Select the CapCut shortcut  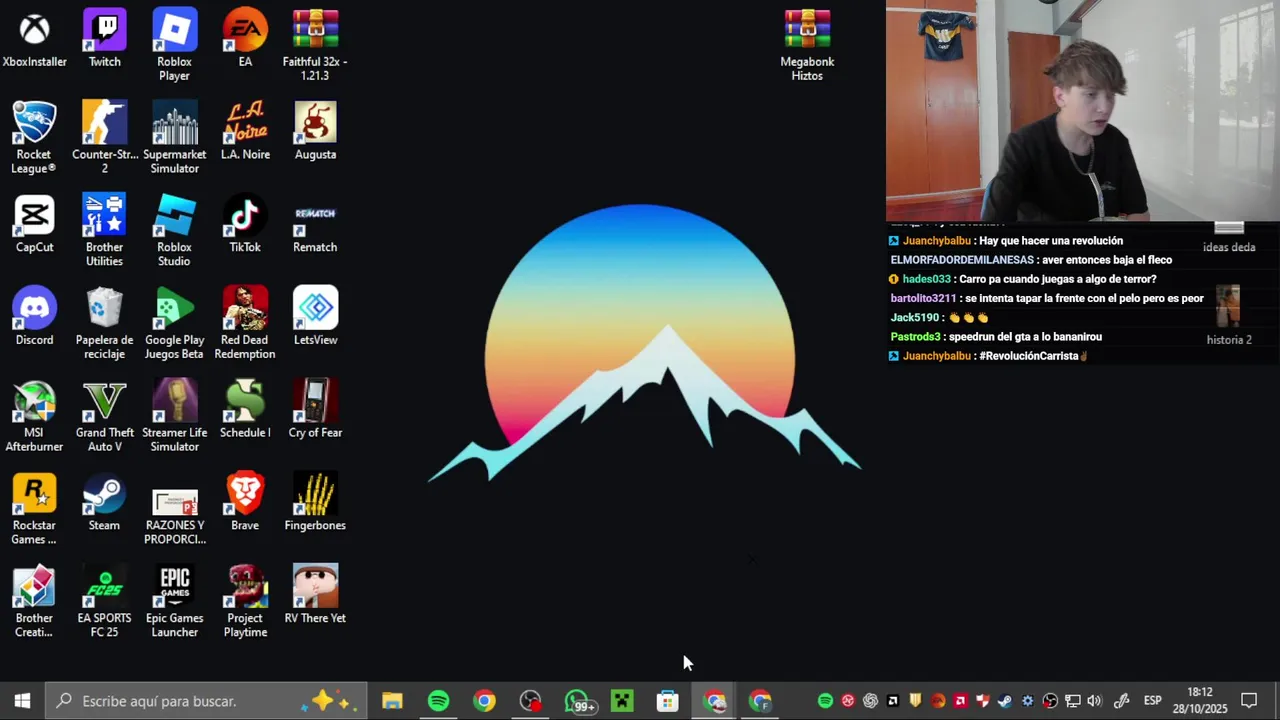tap(34, 224)
